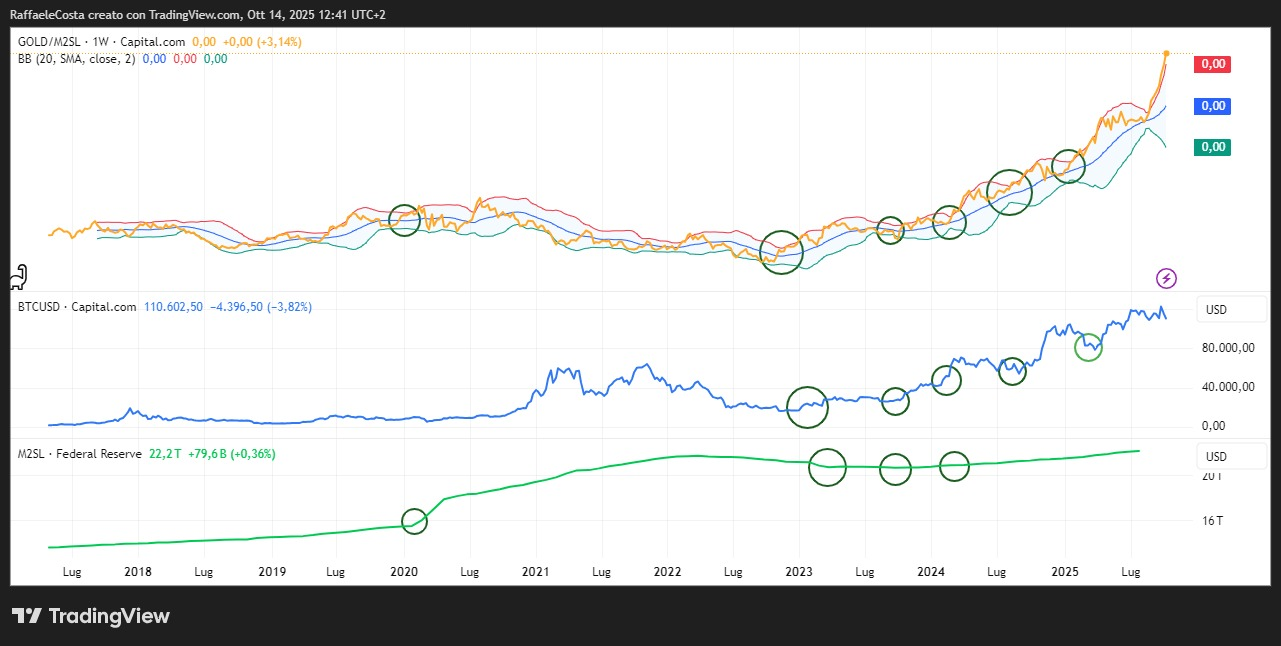Open the USD currency selector in M2SL pane
This screenshot has width=1281, height=646.
(1216, 457)
